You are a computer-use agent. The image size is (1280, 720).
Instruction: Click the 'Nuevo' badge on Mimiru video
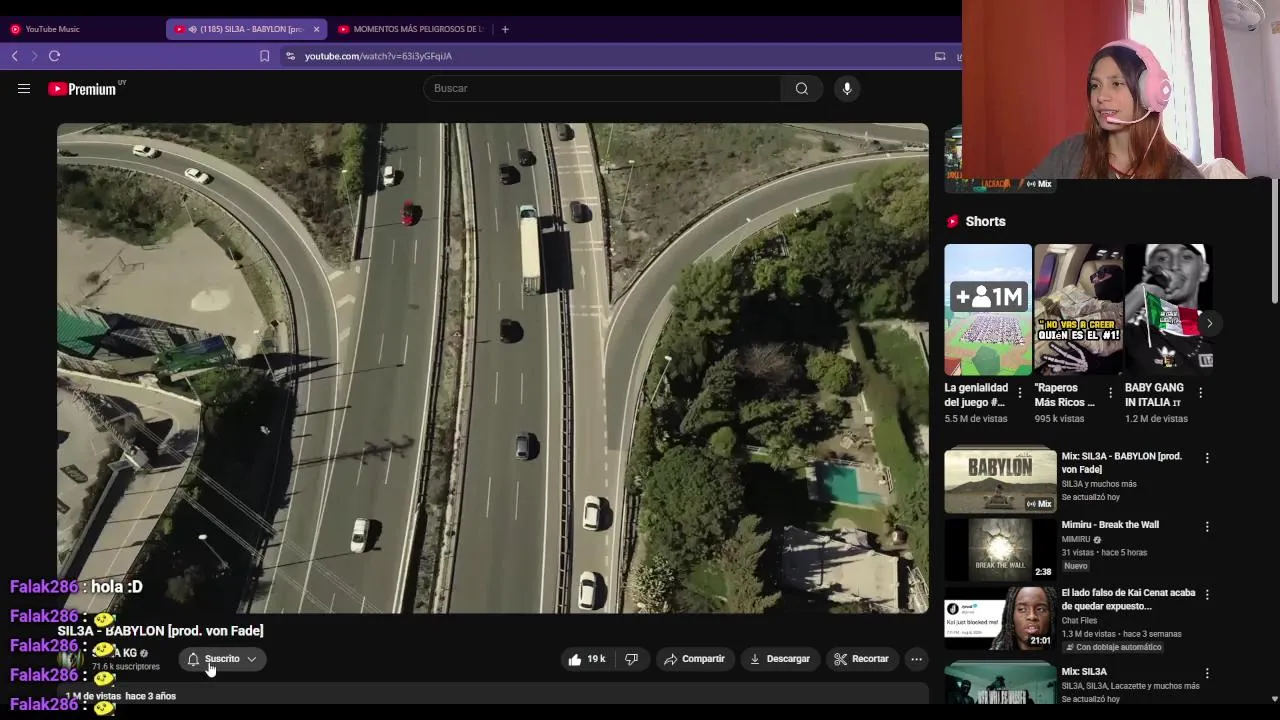pyautogui.click(x=1075, y=566)
